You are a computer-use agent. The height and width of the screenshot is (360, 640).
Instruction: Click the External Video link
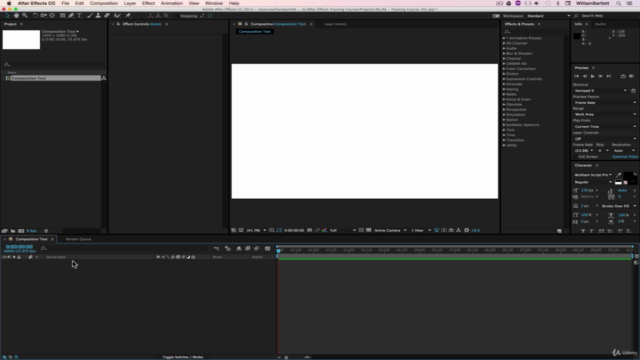click(x=625, y=157)
